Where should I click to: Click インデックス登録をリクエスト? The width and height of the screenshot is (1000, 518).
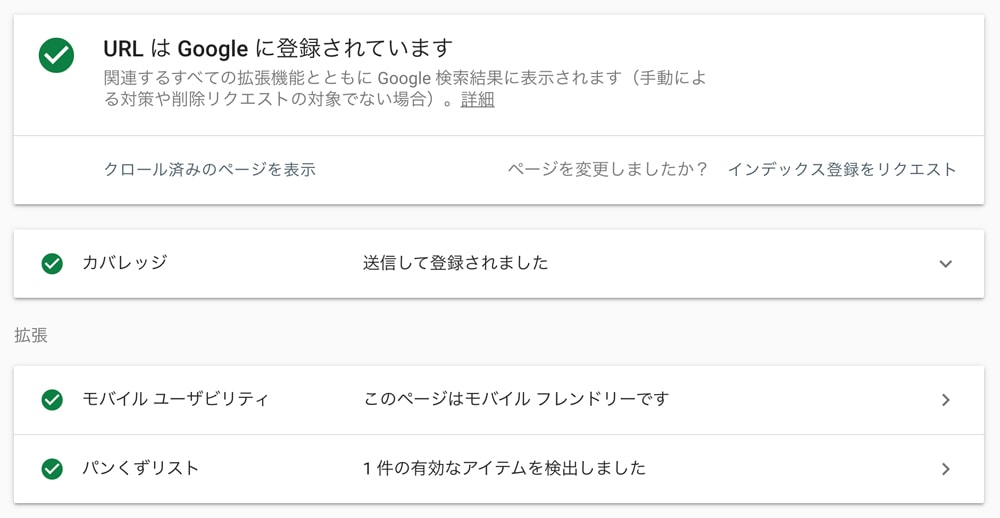click(x=842, y=169)
